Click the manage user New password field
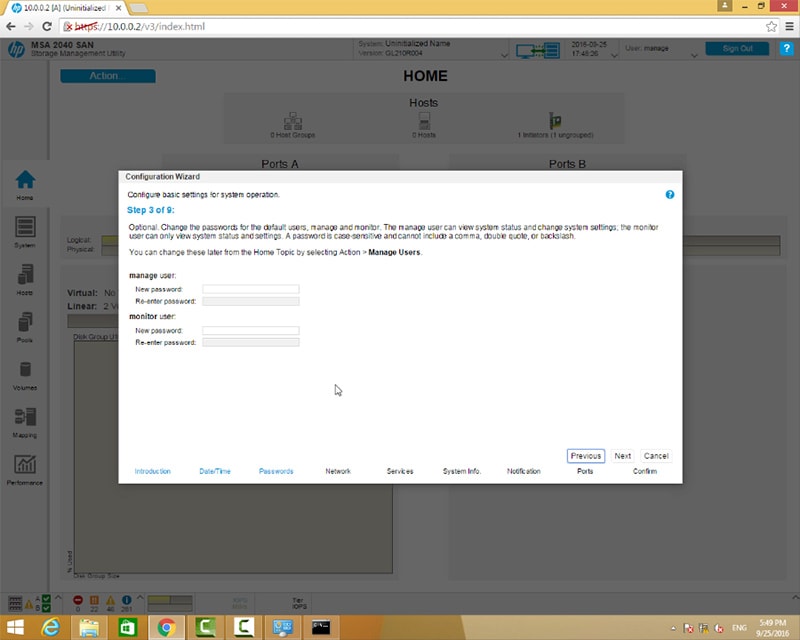 tap(250, 289)
